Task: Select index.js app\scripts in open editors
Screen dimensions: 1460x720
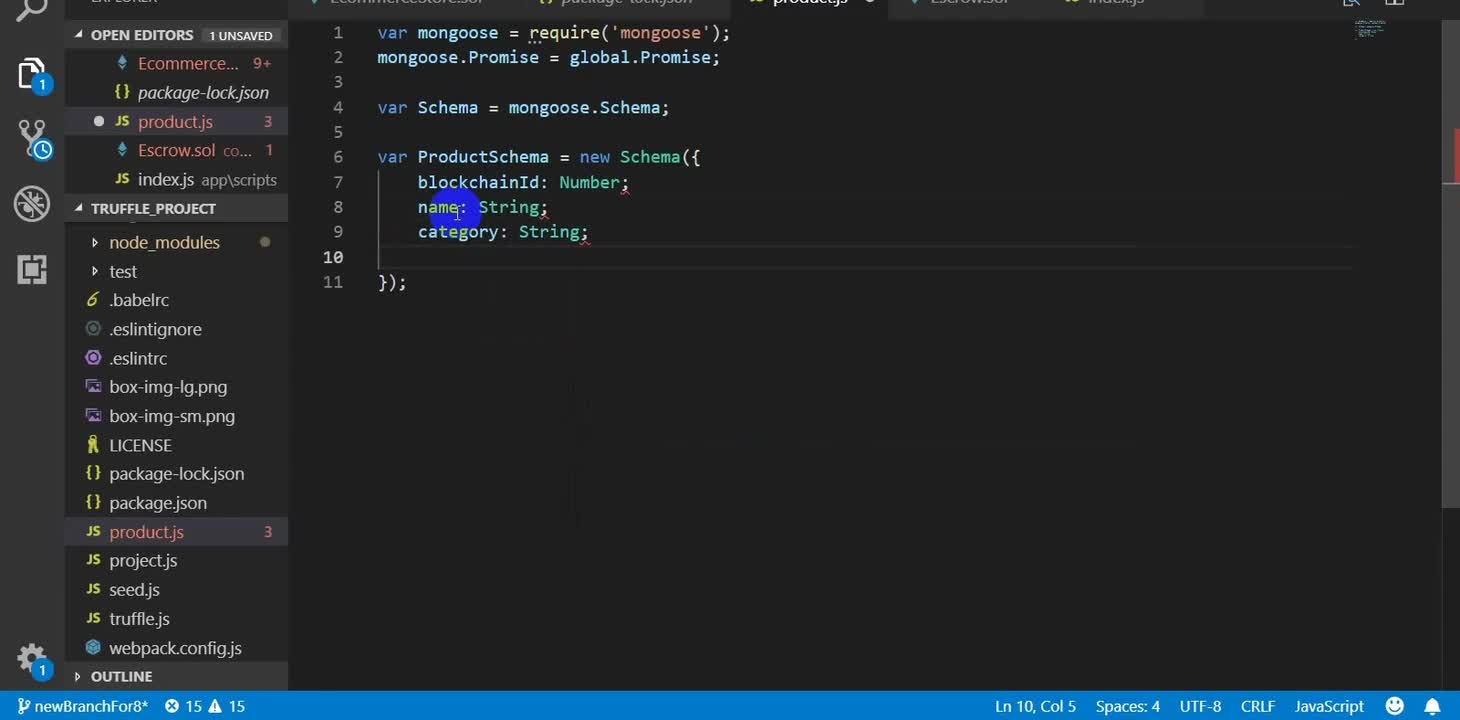Action: 207,179
